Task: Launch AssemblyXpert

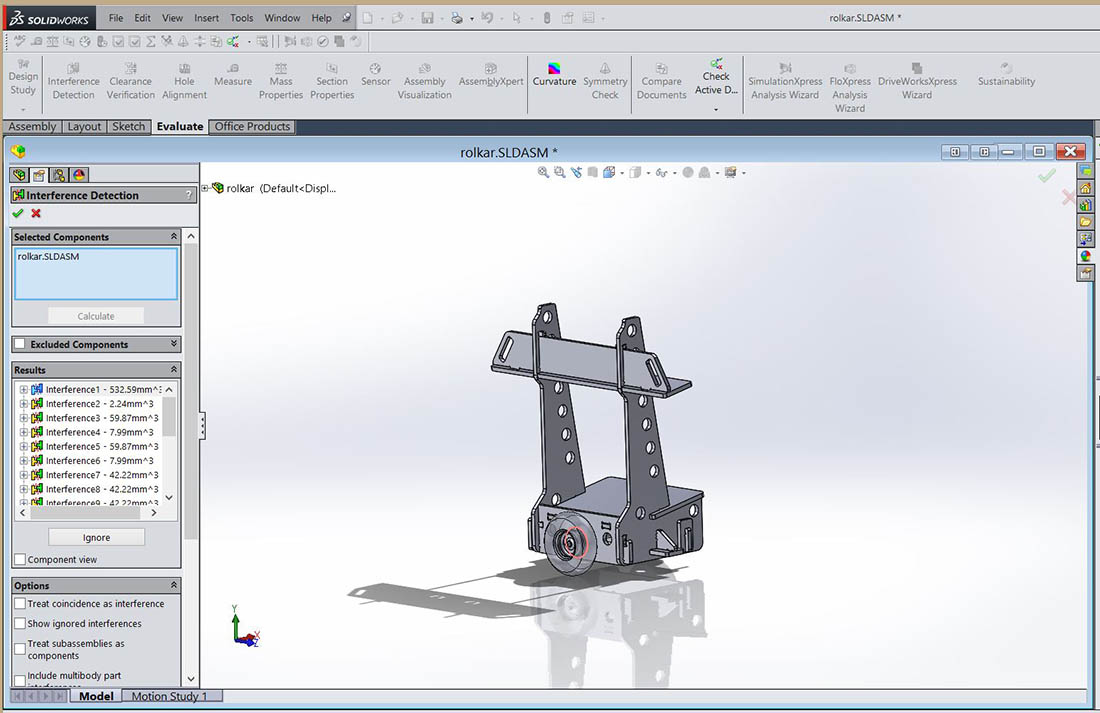Action: click(x=491, y=74)
